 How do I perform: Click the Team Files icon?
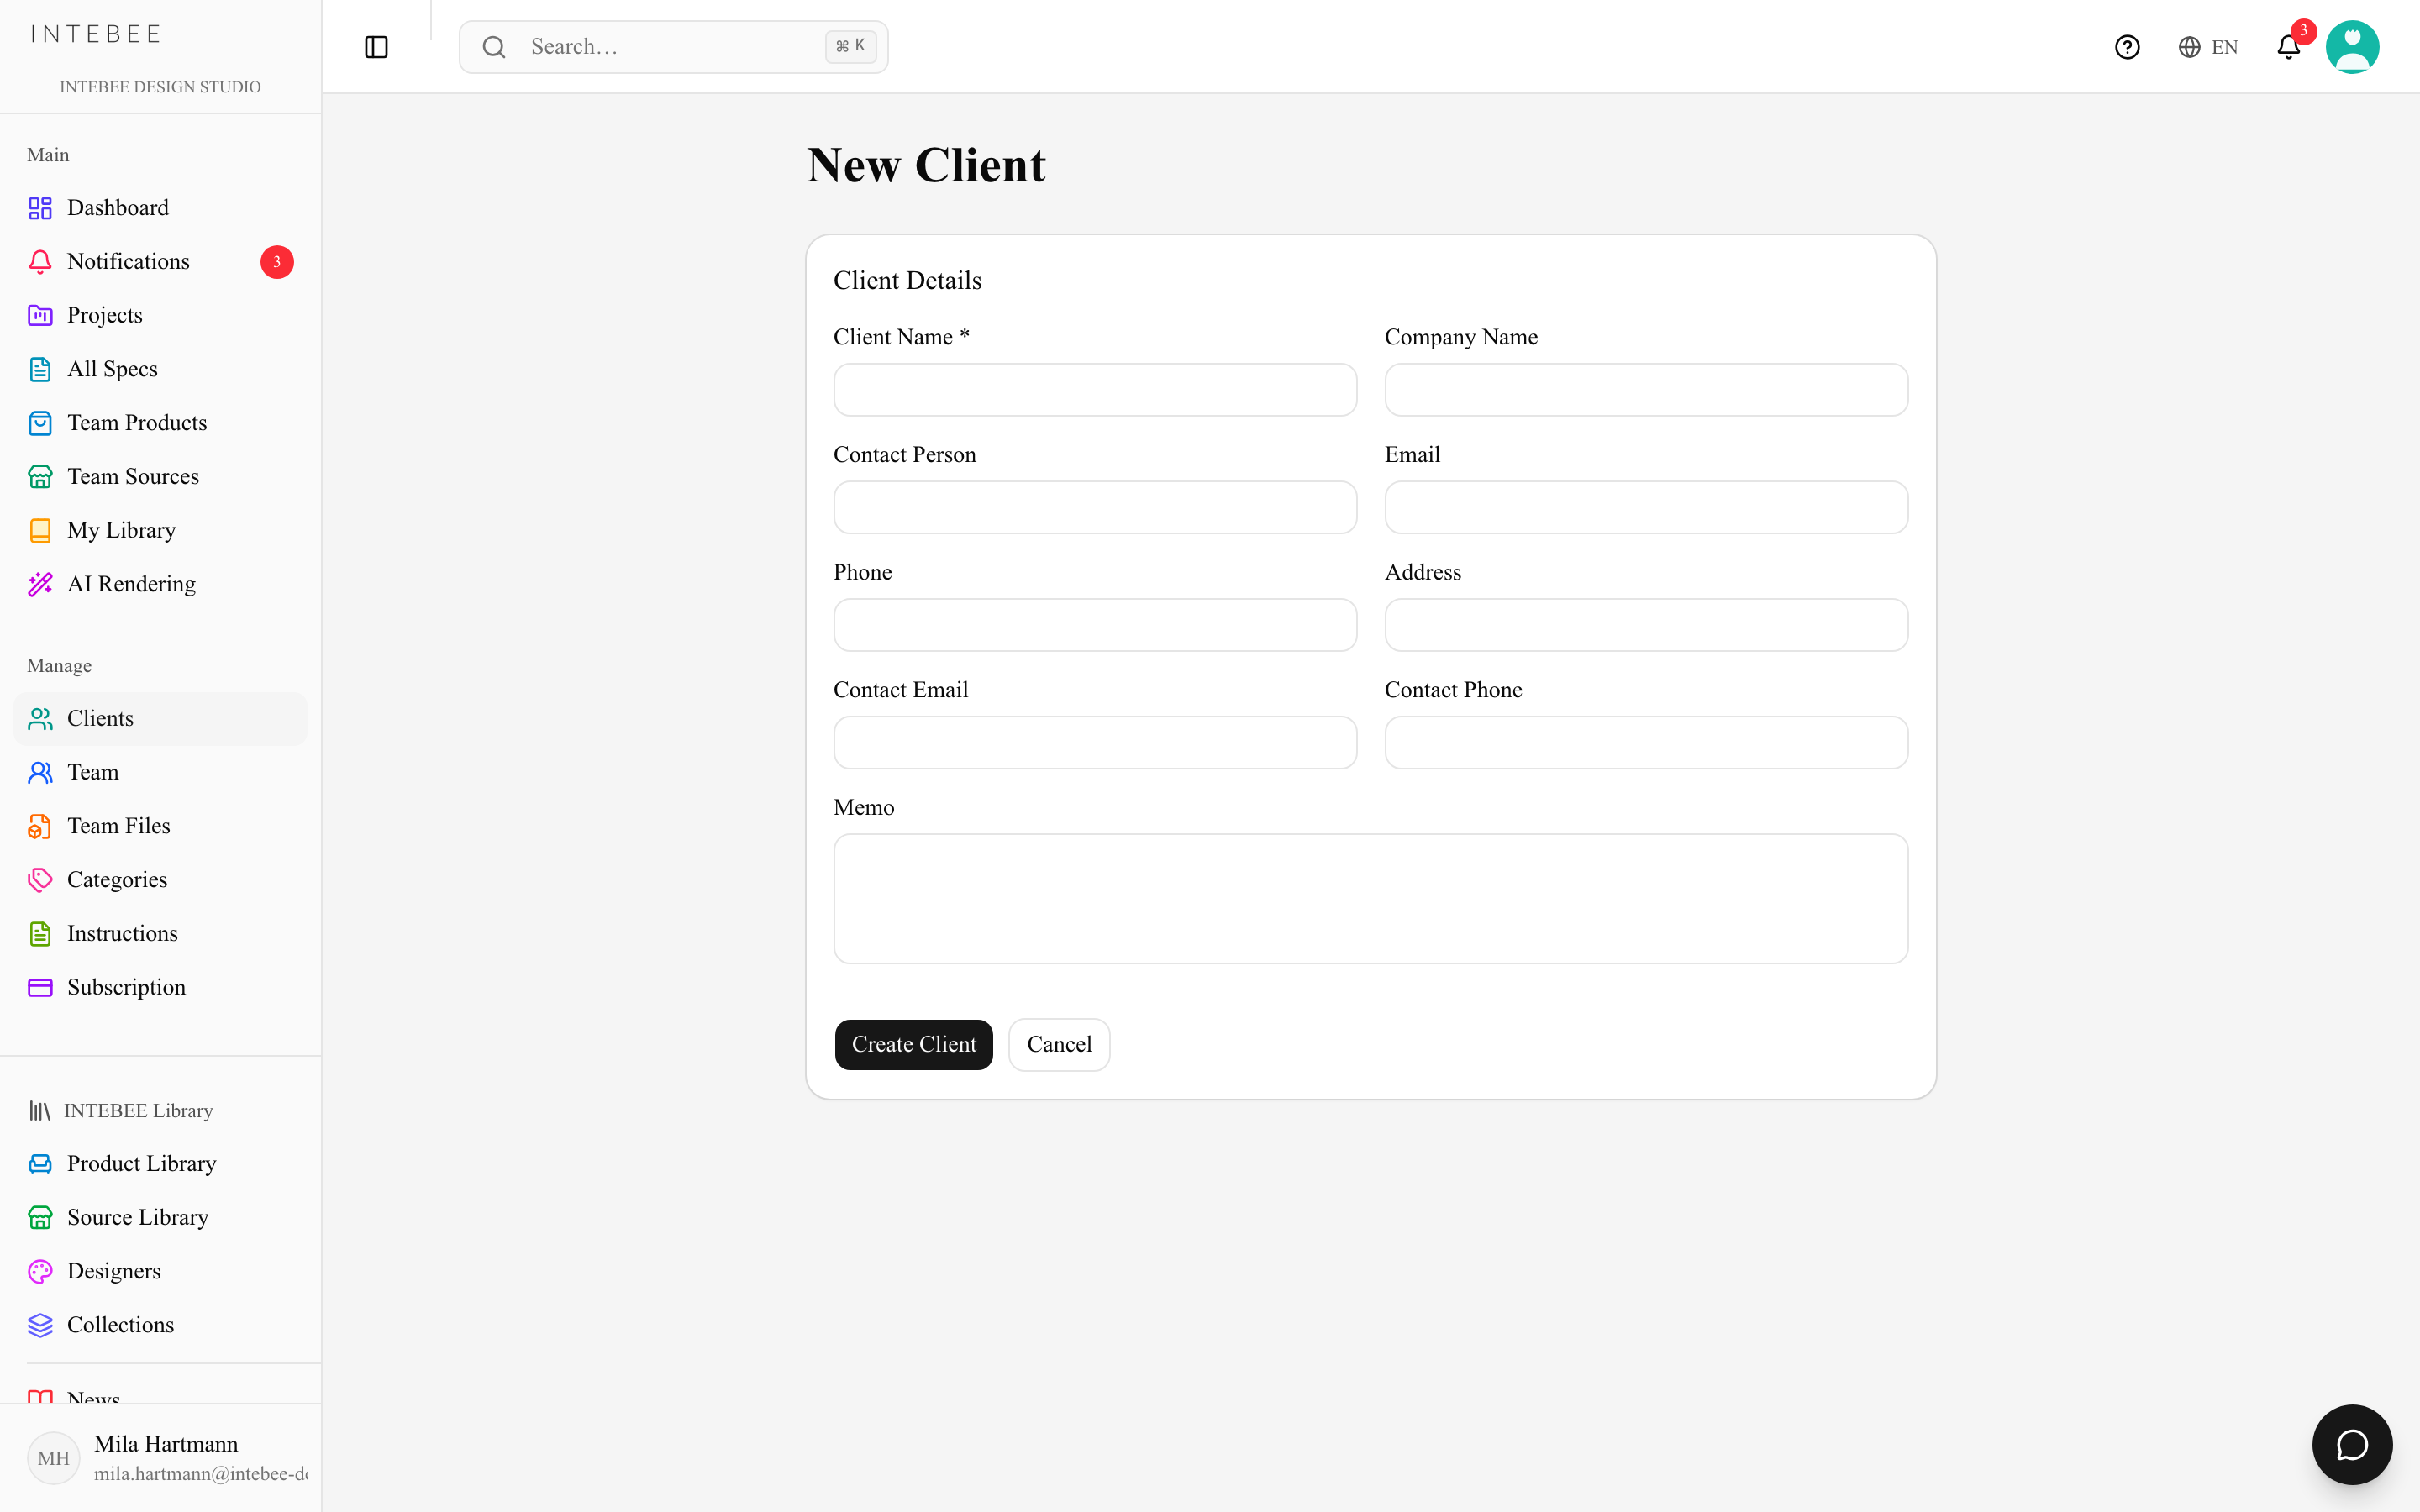tap(40, 826)
